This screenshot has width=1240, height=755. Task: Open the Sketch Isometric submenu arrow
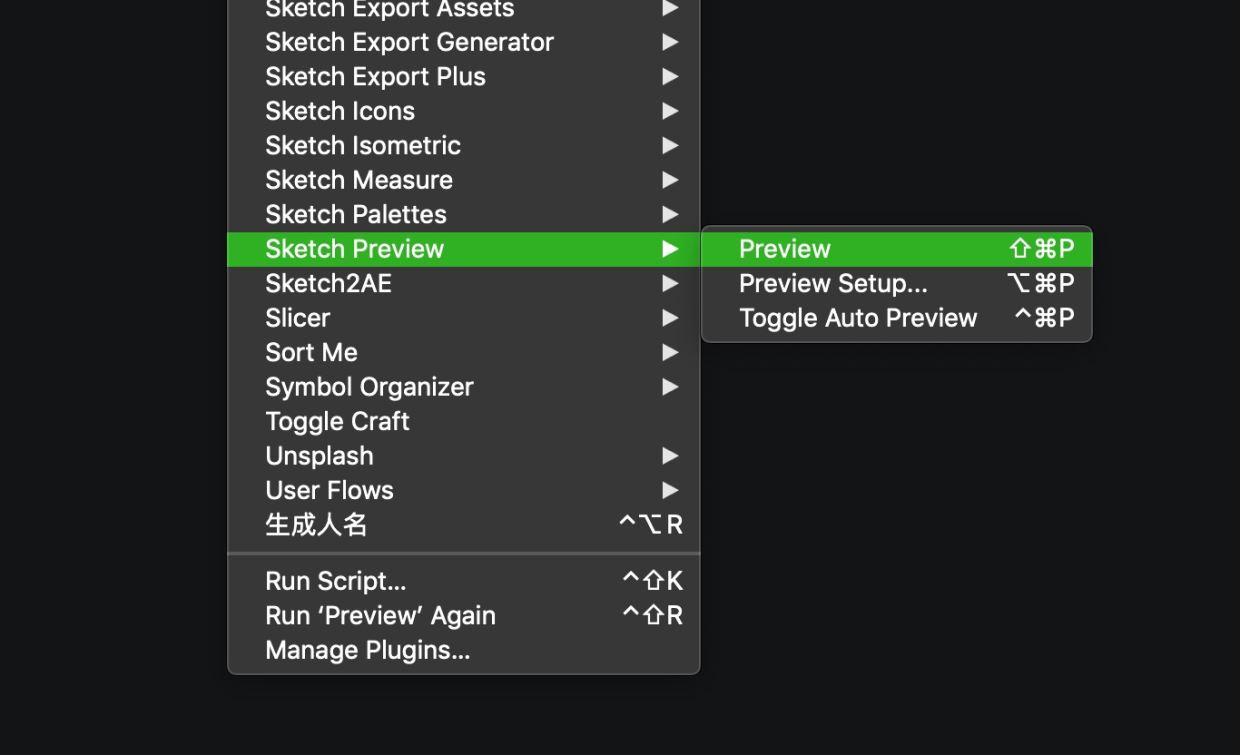670,146
